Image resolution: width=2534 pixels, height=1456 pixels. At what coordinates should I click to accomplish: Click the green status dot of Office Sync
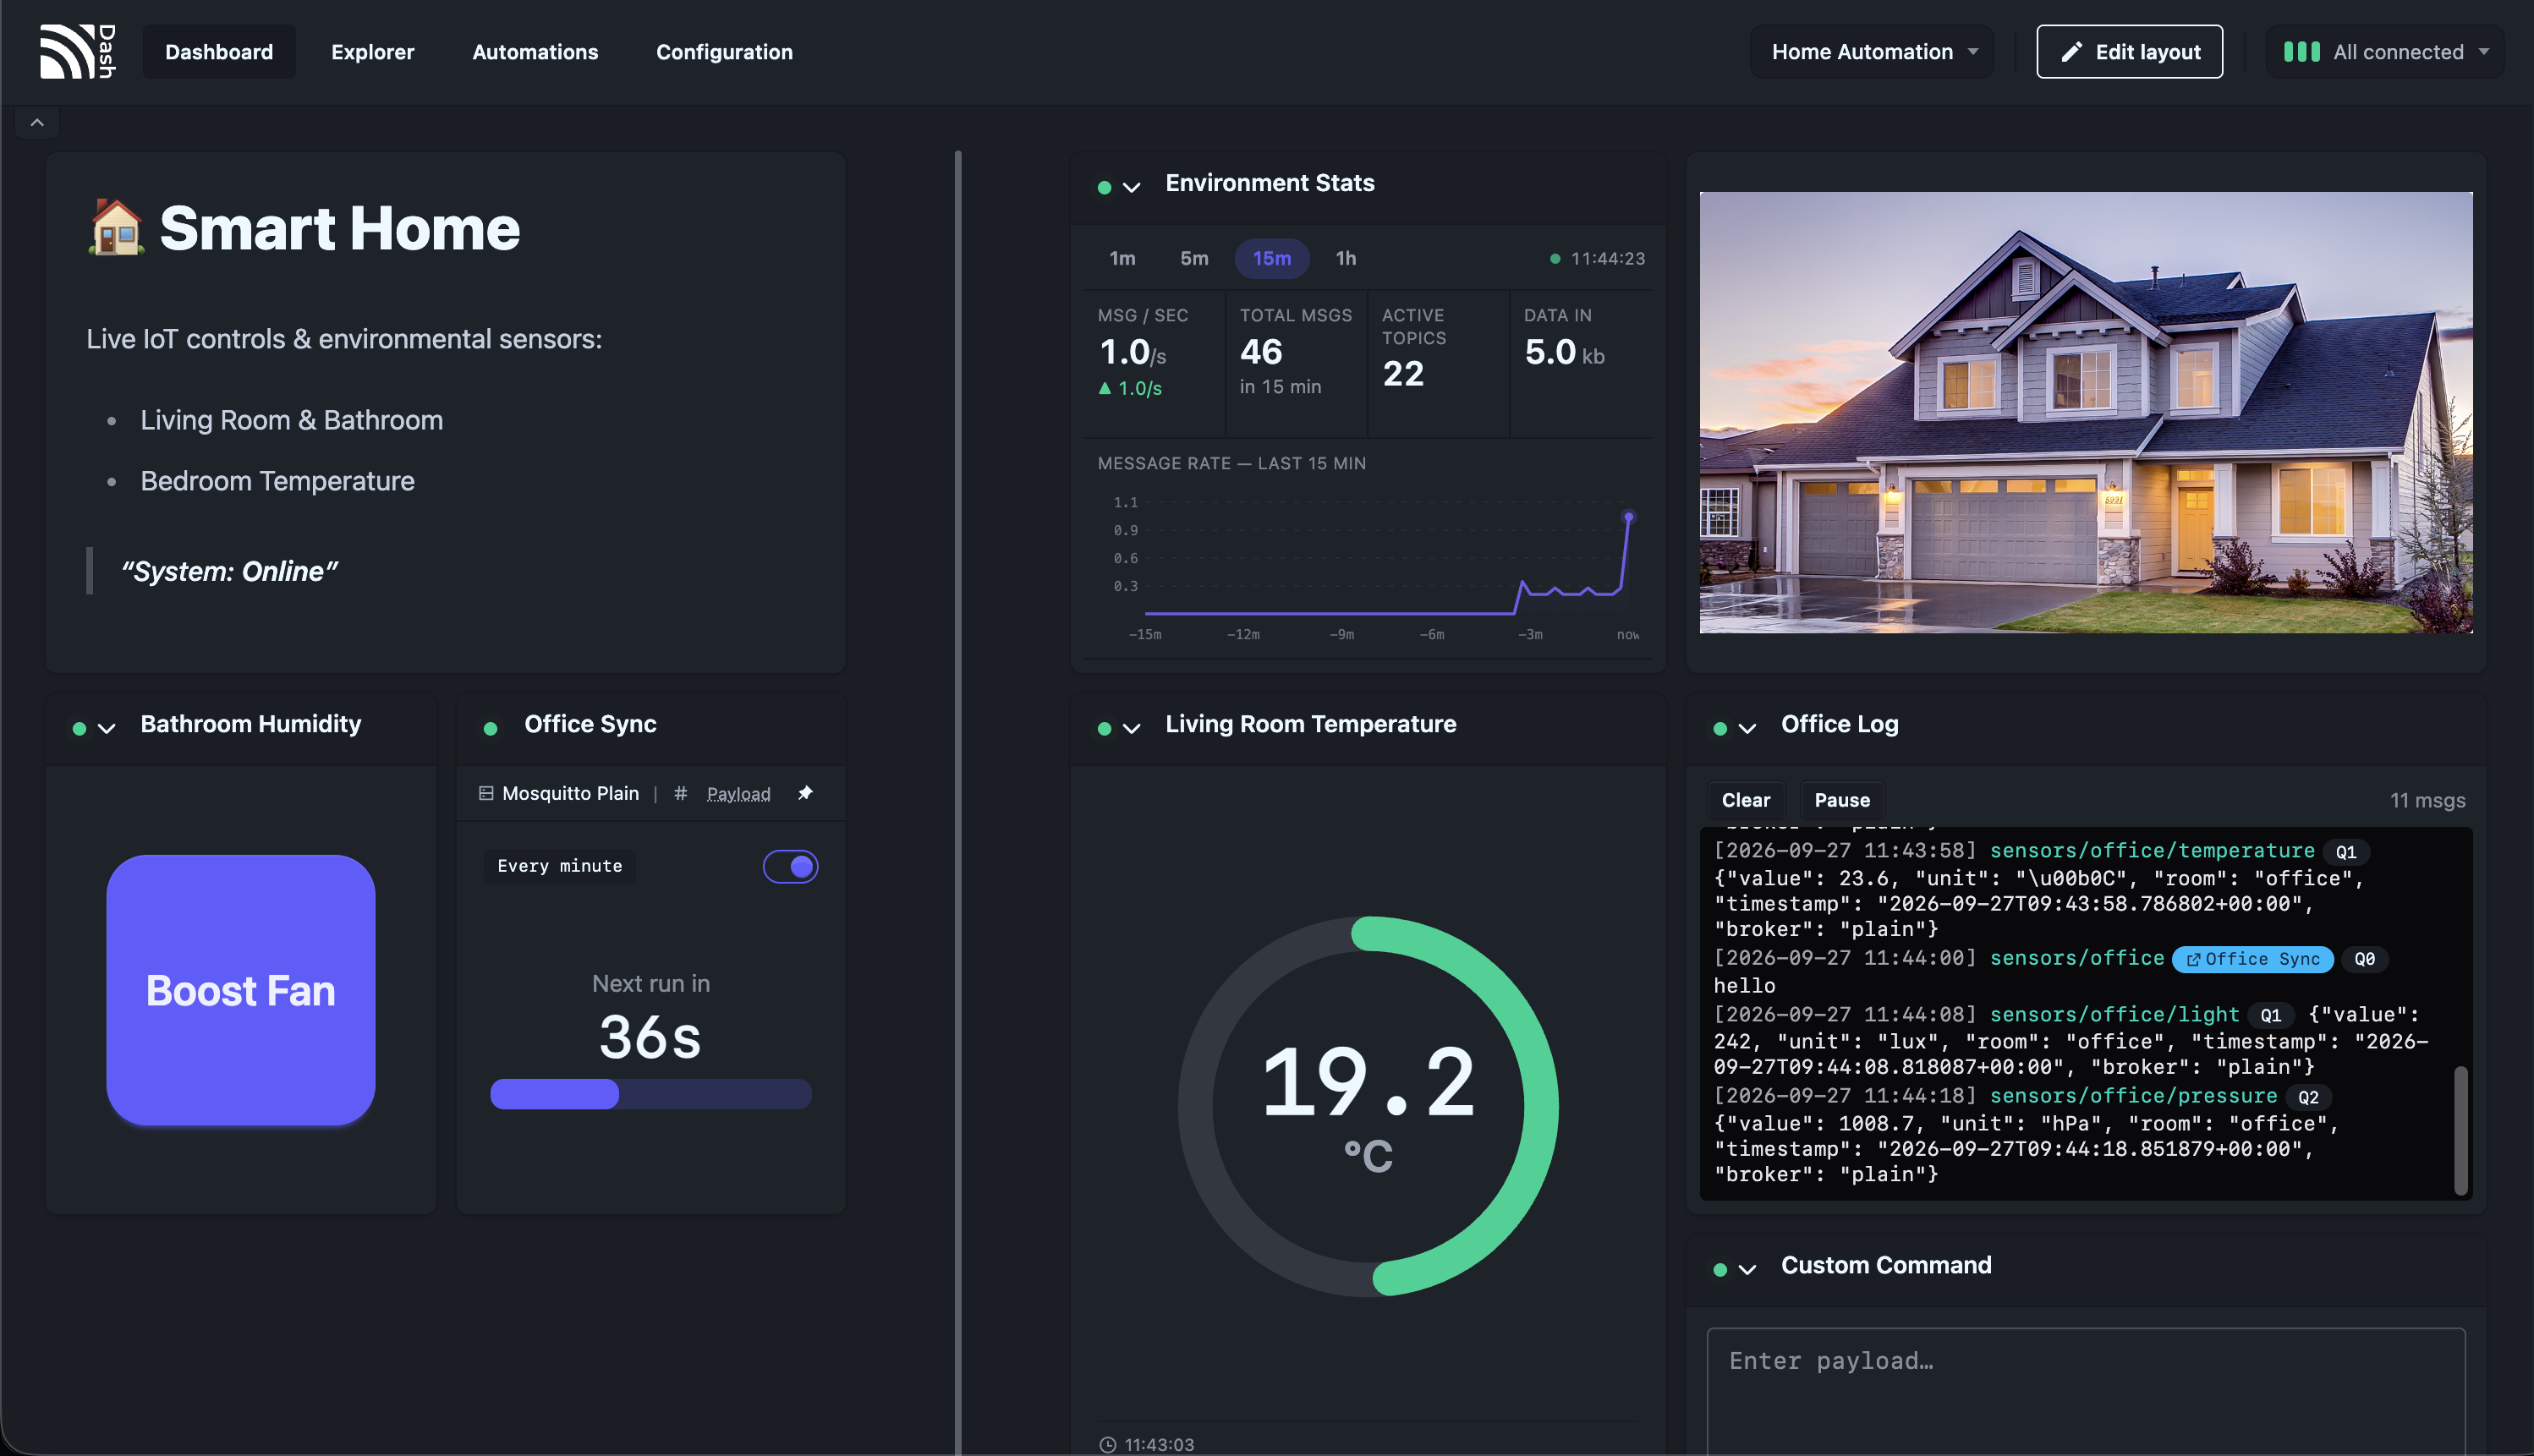tap(490, 728)
